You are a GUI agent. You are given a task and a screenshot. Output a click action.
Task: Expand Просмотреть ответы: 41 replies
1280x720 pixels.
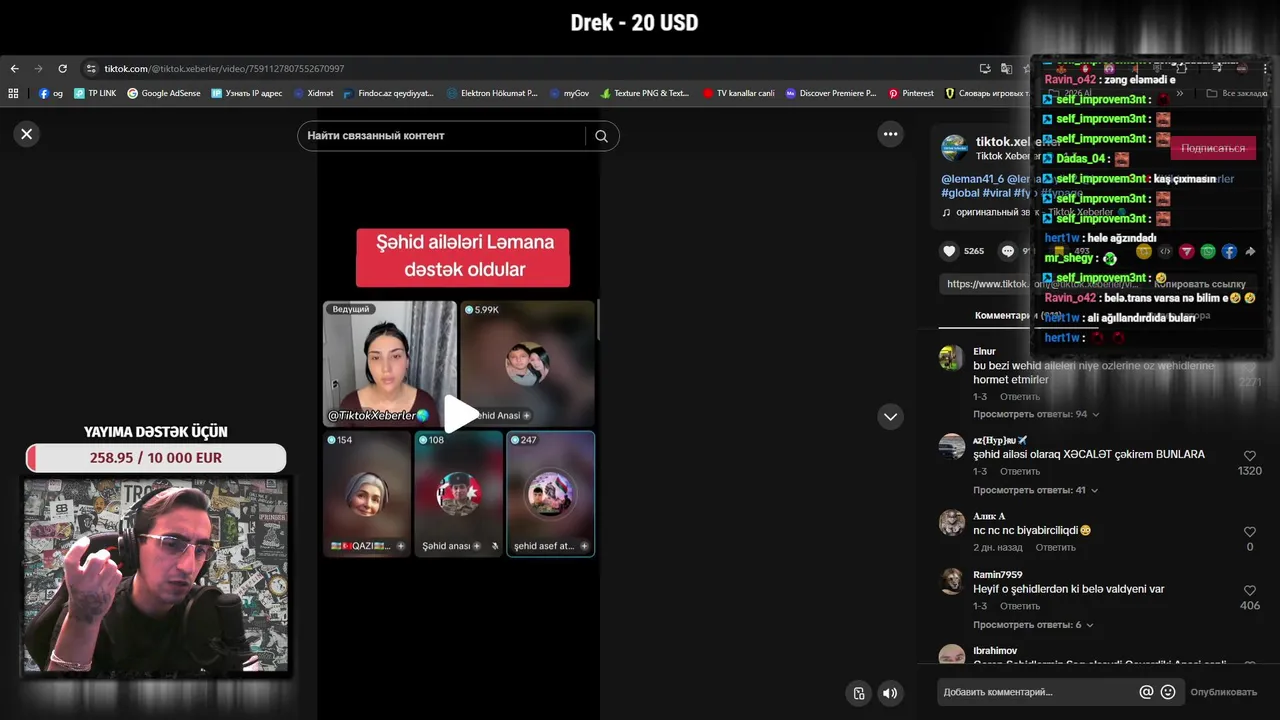1035,490
